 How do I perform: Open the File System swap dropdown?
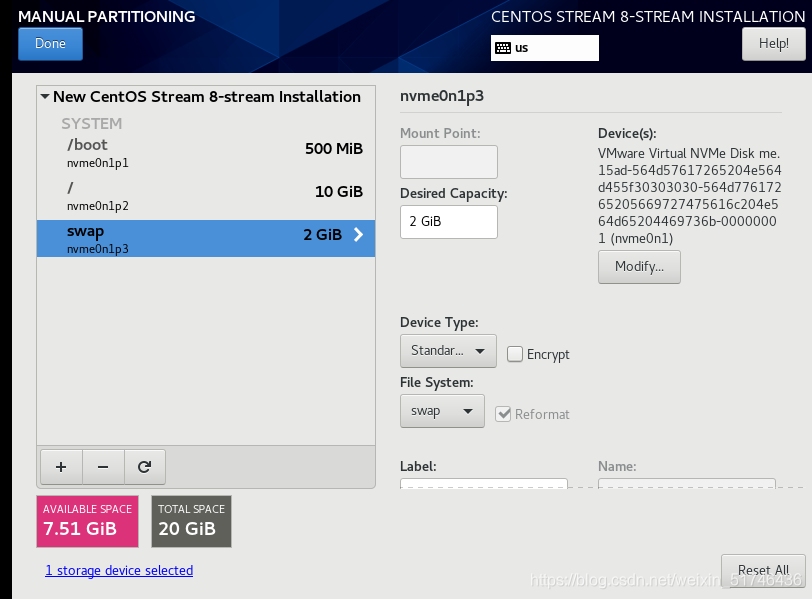pyautogui.click(x=442, y=411)
